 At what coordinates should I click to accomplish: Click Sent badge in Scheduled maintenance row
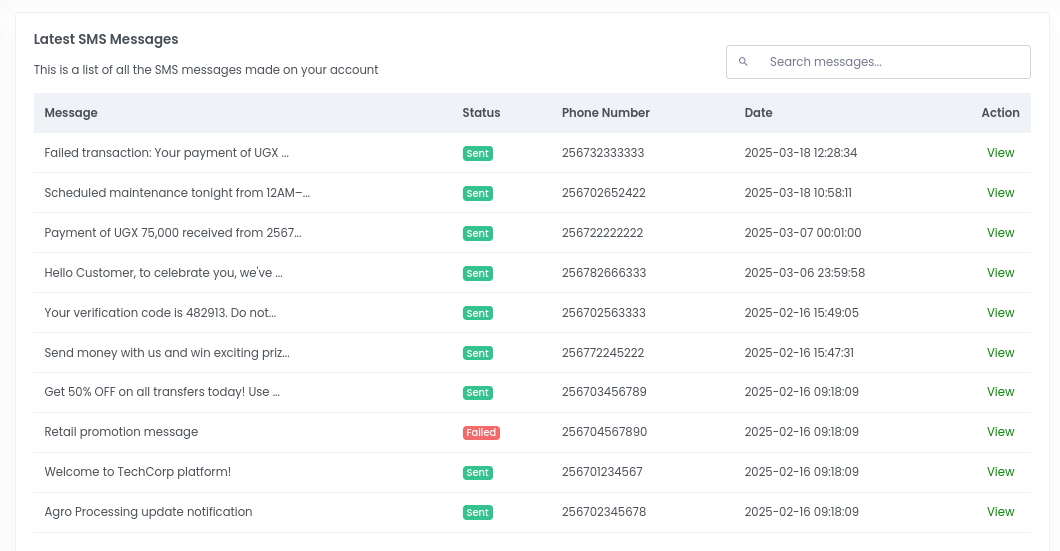477,193
